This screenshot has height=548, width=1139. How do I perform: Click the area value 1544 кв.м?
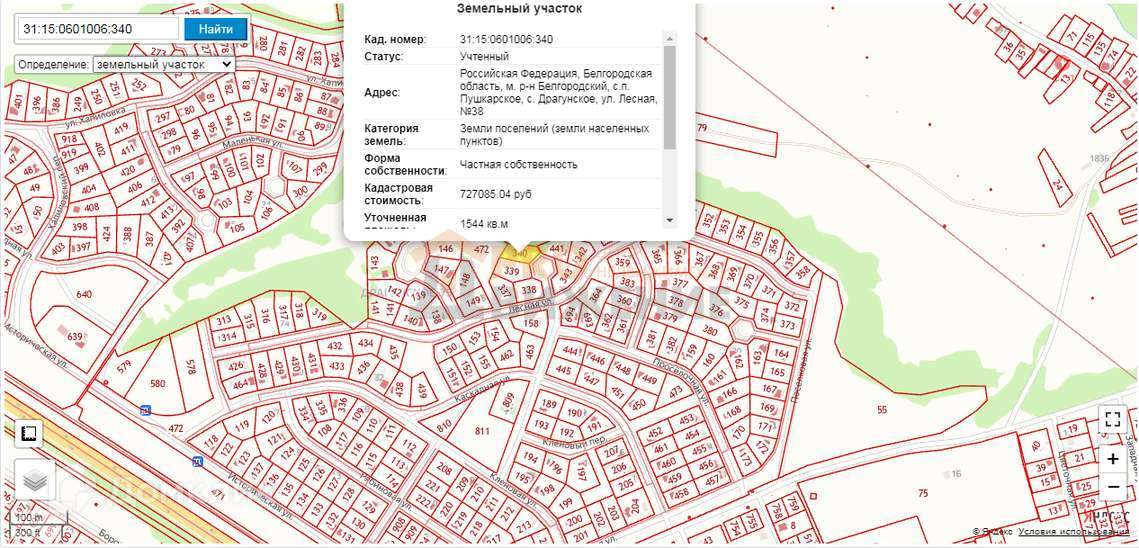click(x=485, y=224)
